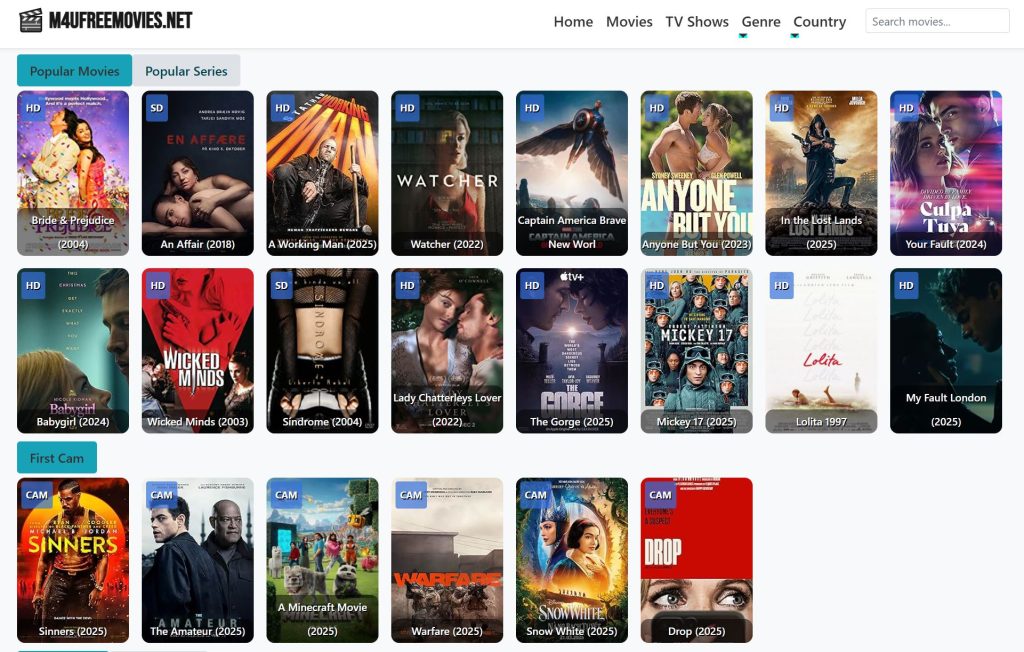
Task: Open In the Lost Lands (2025) poster
Action: 822,173
